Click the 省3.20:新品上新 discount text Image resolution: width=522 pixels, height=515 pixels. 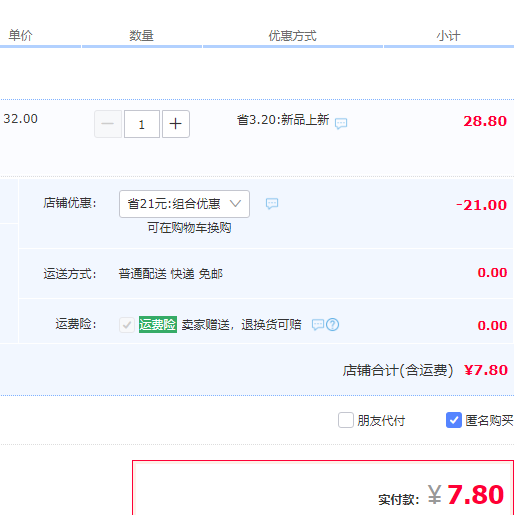(283, 120)
